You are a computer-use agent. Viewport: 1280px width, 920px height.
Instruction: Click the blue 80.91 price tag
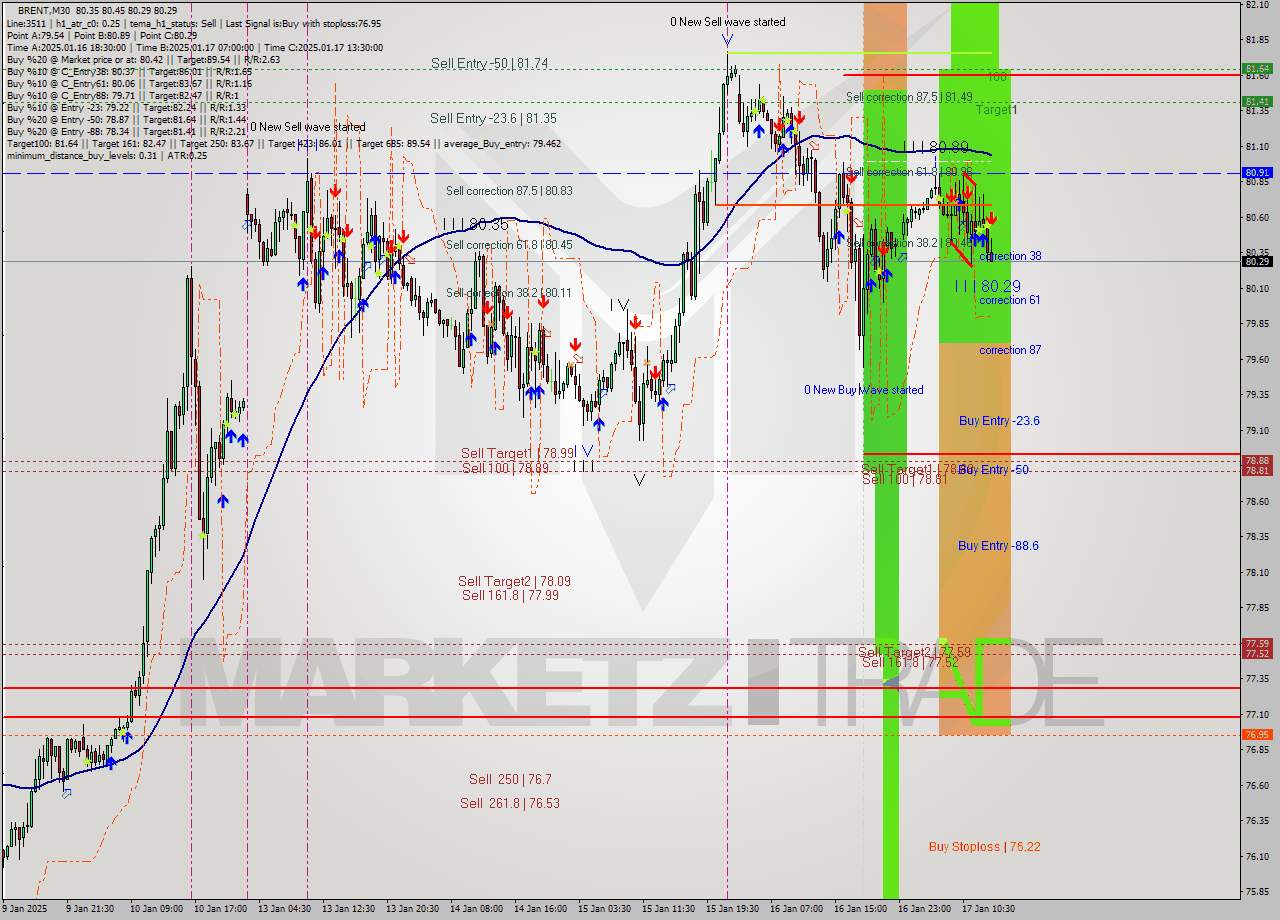1257,172
